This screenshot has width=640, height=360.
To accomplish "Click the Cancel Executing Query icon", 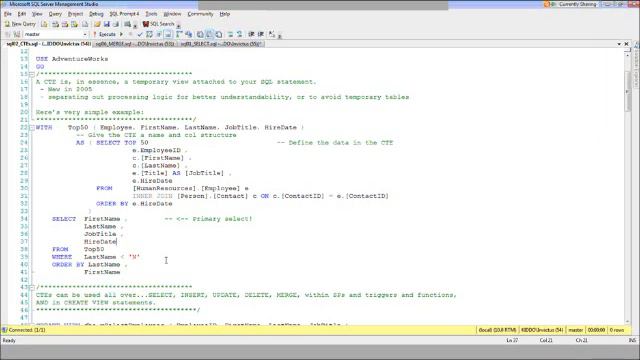I will coord(130,34).
